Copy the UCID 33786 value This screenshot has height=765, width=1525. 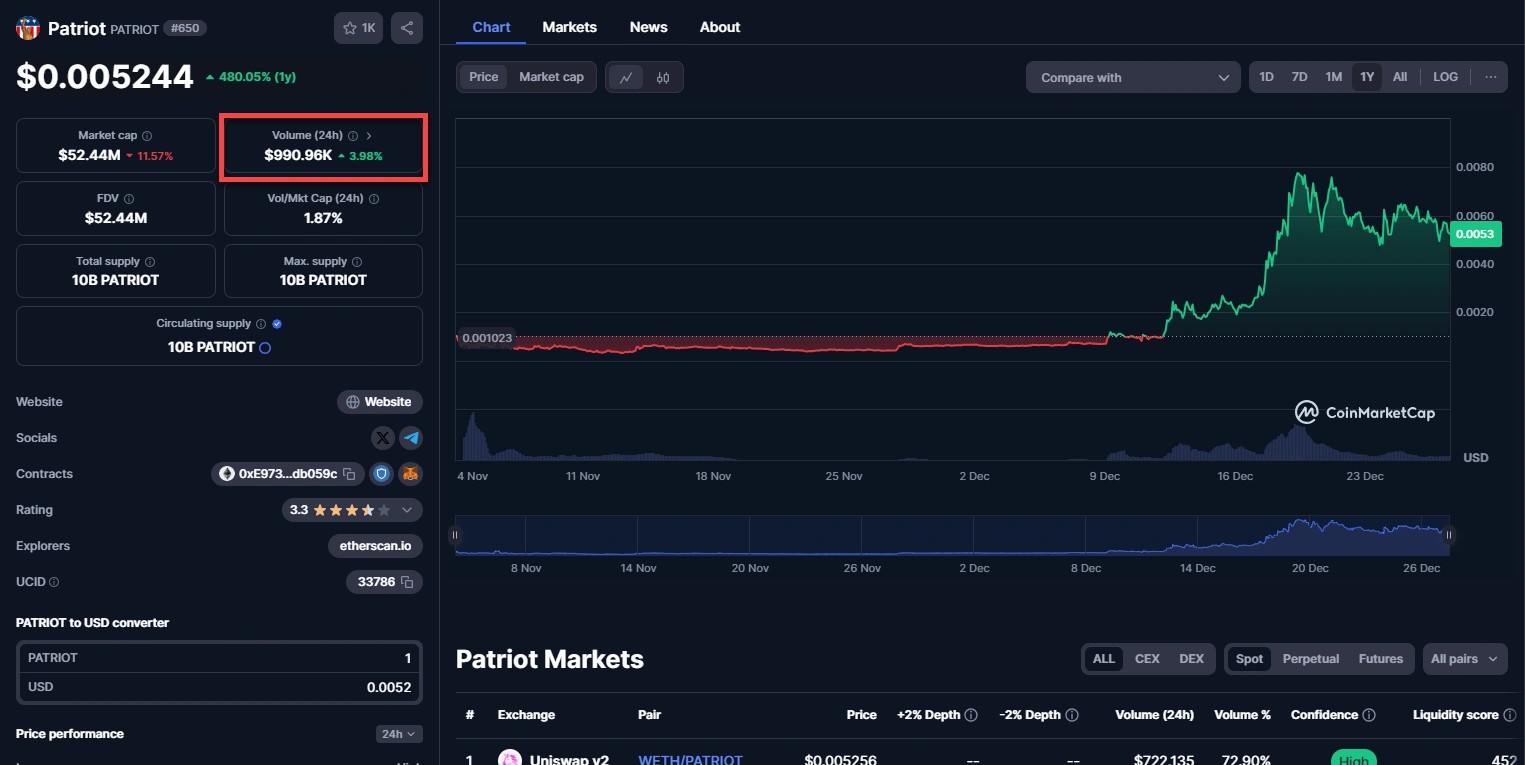coord(407,582)
